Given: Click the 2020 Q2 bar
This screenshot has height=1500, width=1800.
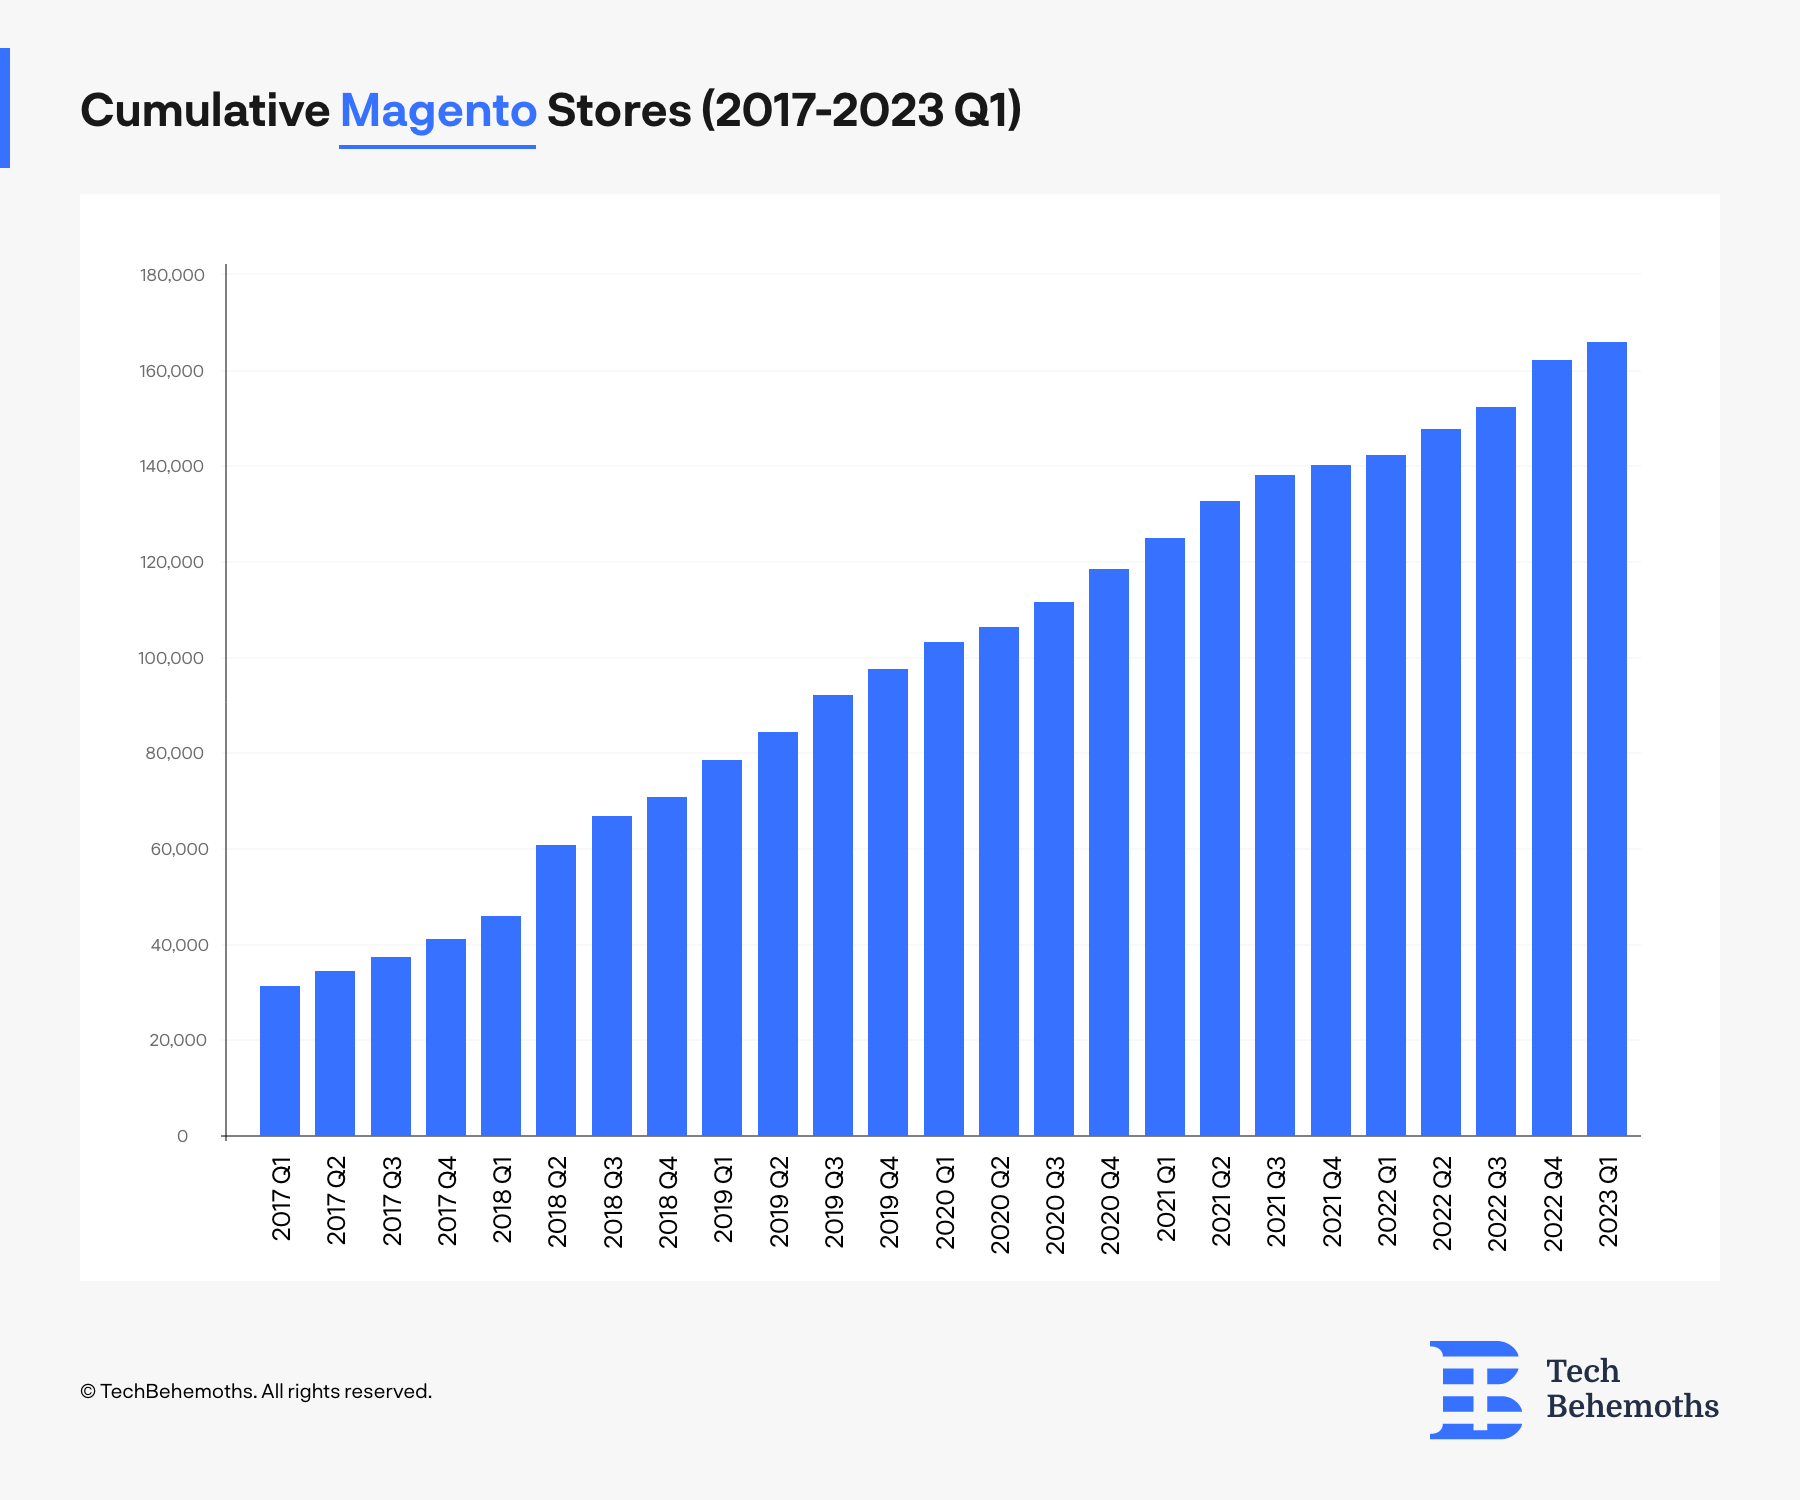Looking at the screenshot, I should click(999, 882).
